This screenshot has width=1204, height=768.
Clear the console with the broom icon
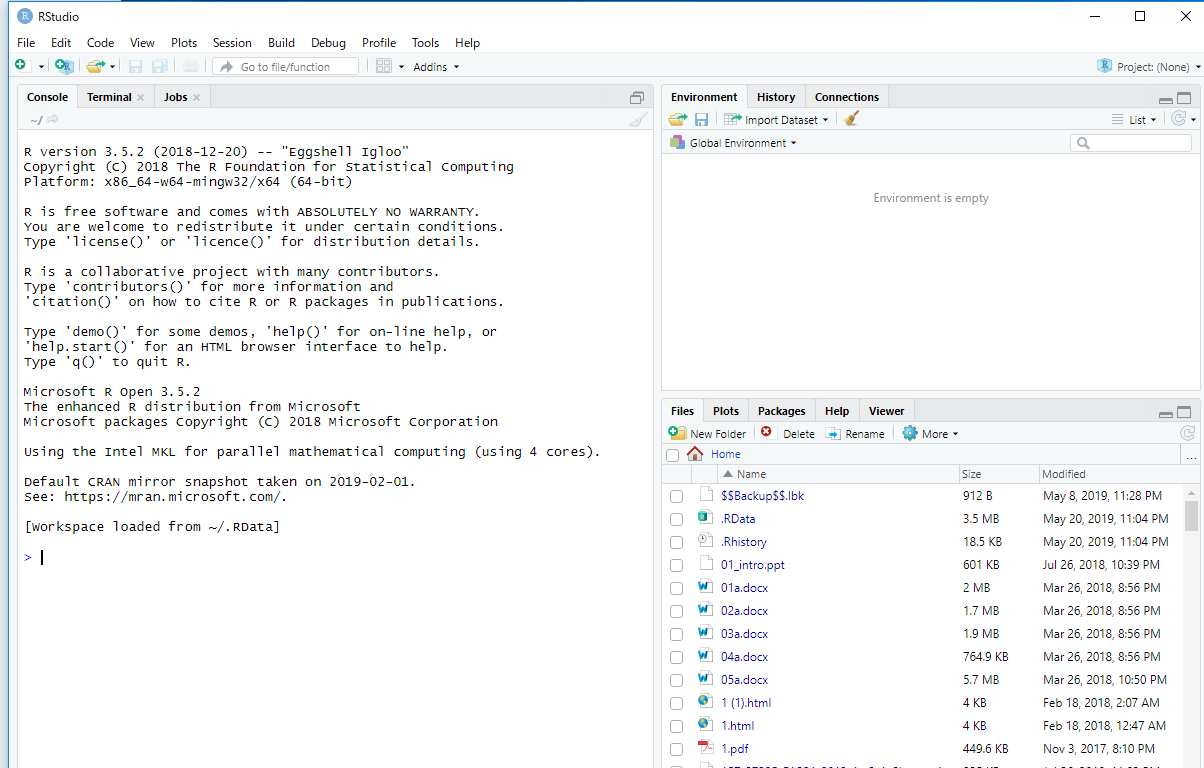(638, 120)
